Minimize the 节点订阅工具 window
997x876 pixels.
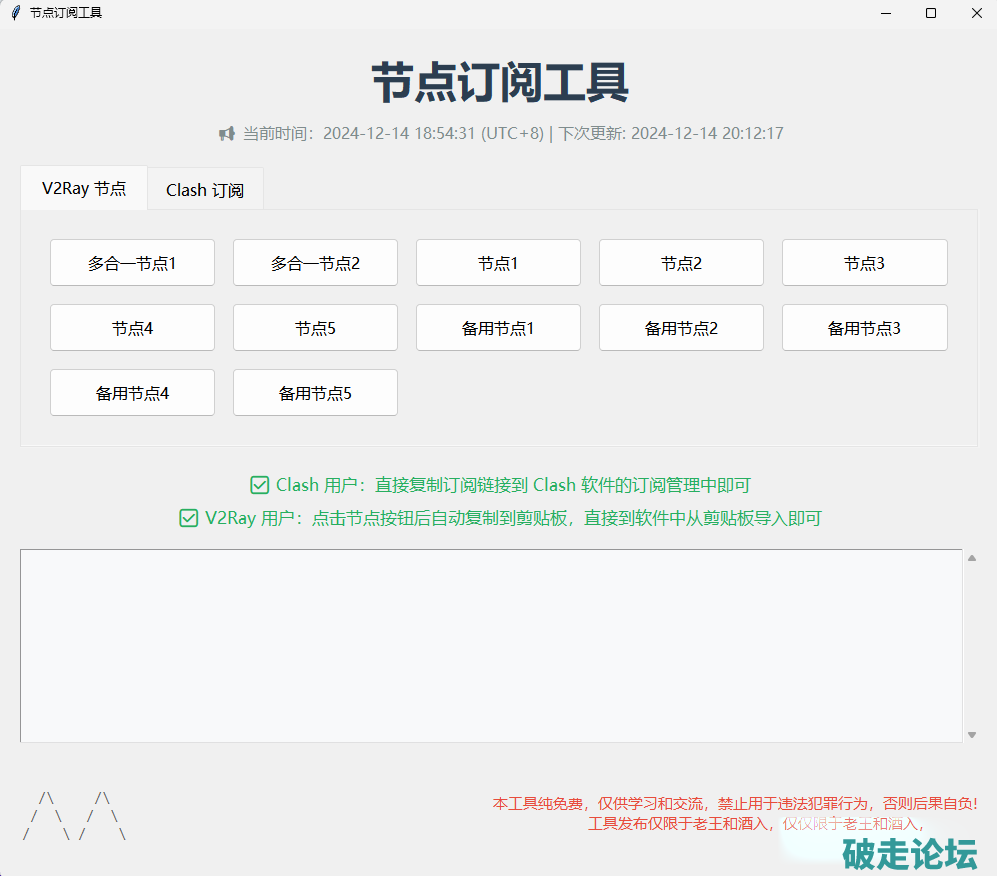pyautogui.click(x=885, y=13)
